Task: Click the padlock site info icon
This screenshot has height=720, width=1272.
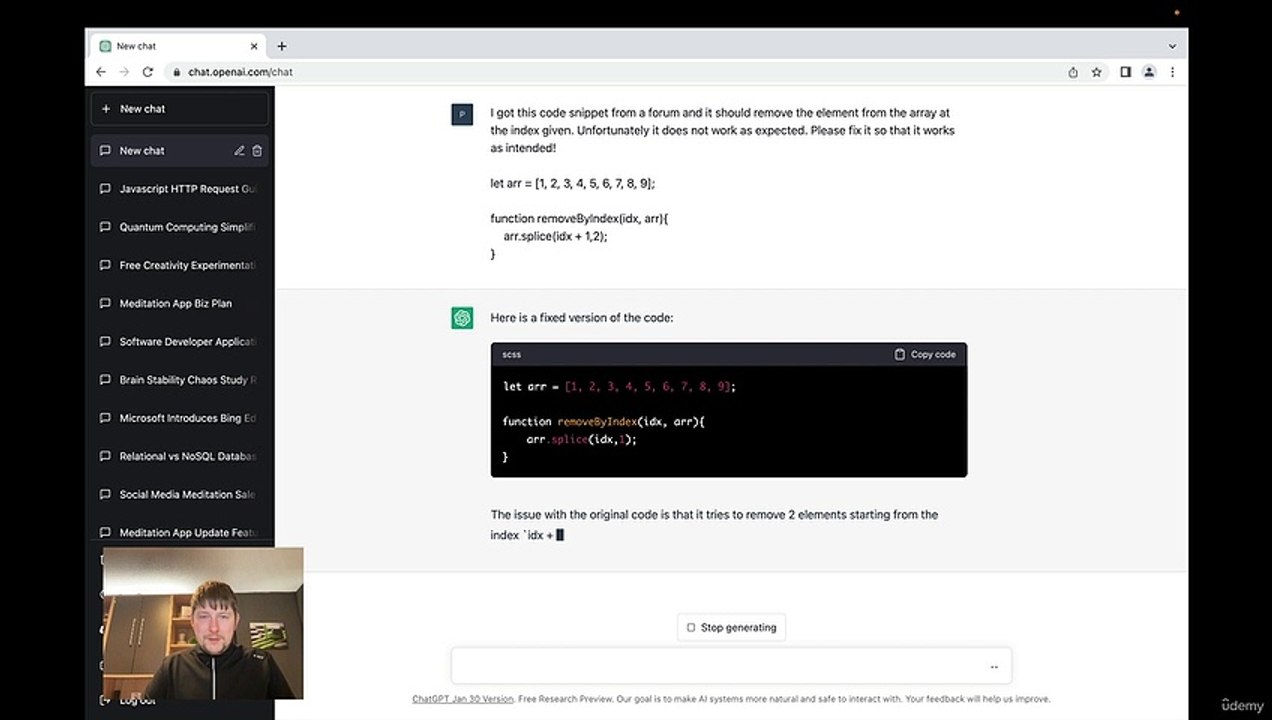Action: [x=177, y=72]
